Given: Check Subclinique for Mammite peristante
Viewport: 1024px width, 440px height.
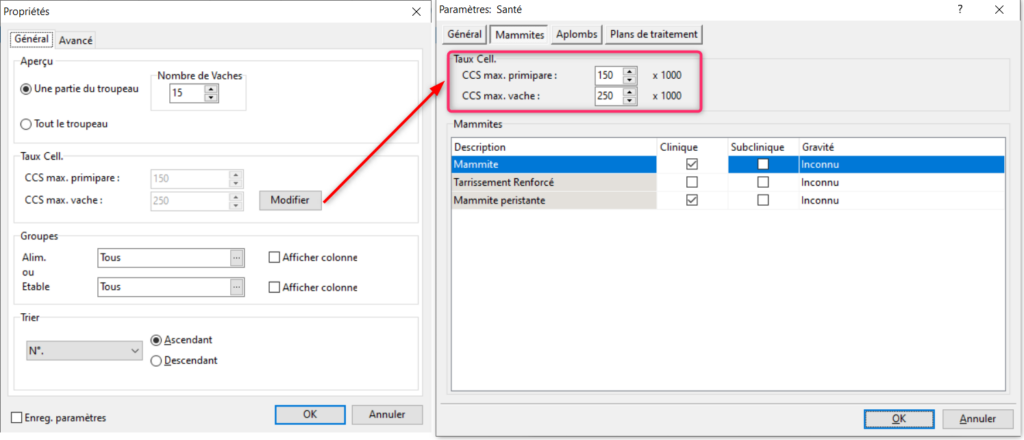Looking at the screenshot, I should (x=763, y=200).
